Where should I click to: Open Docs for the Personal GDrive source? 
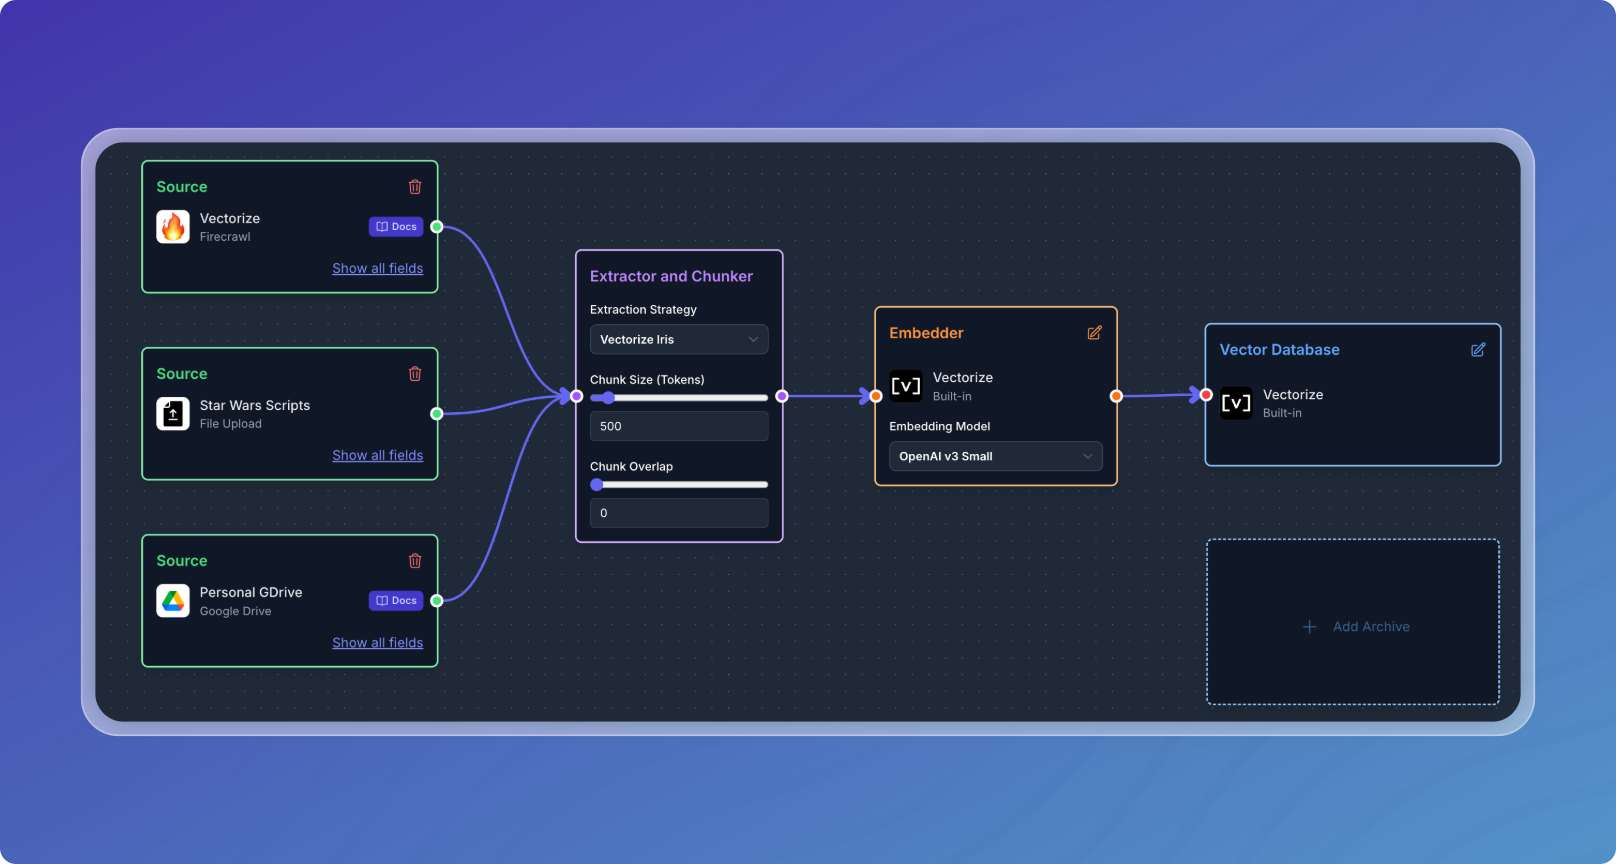(x=396, y=601)
